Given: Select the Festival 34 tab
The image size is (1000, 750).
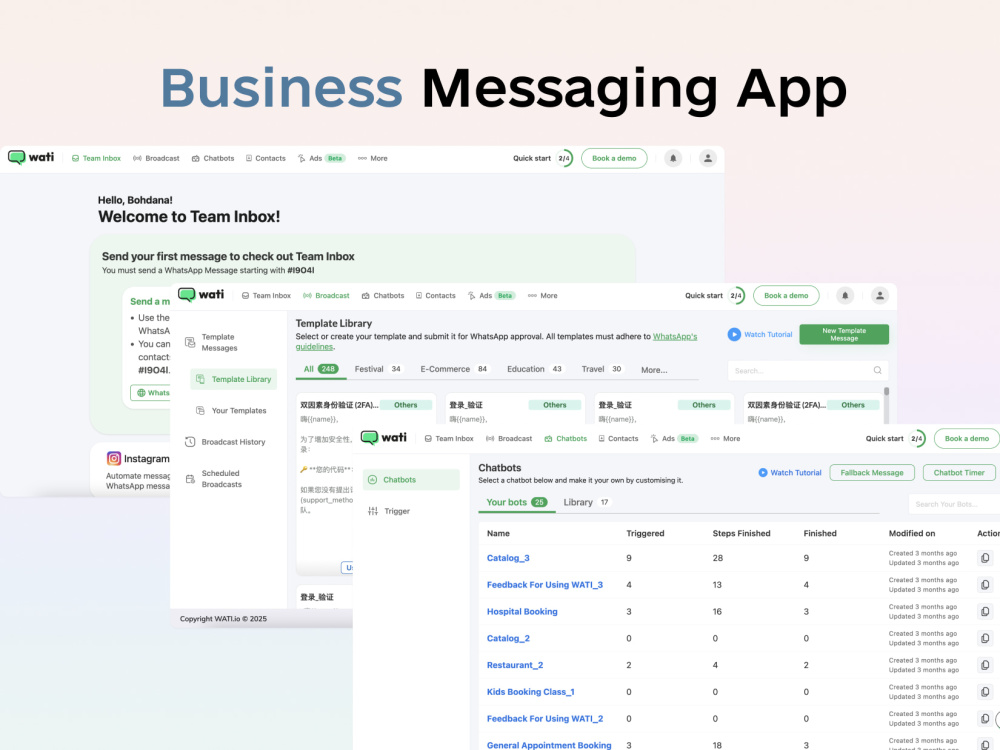Looking at the screenshot, I should 379,369.
